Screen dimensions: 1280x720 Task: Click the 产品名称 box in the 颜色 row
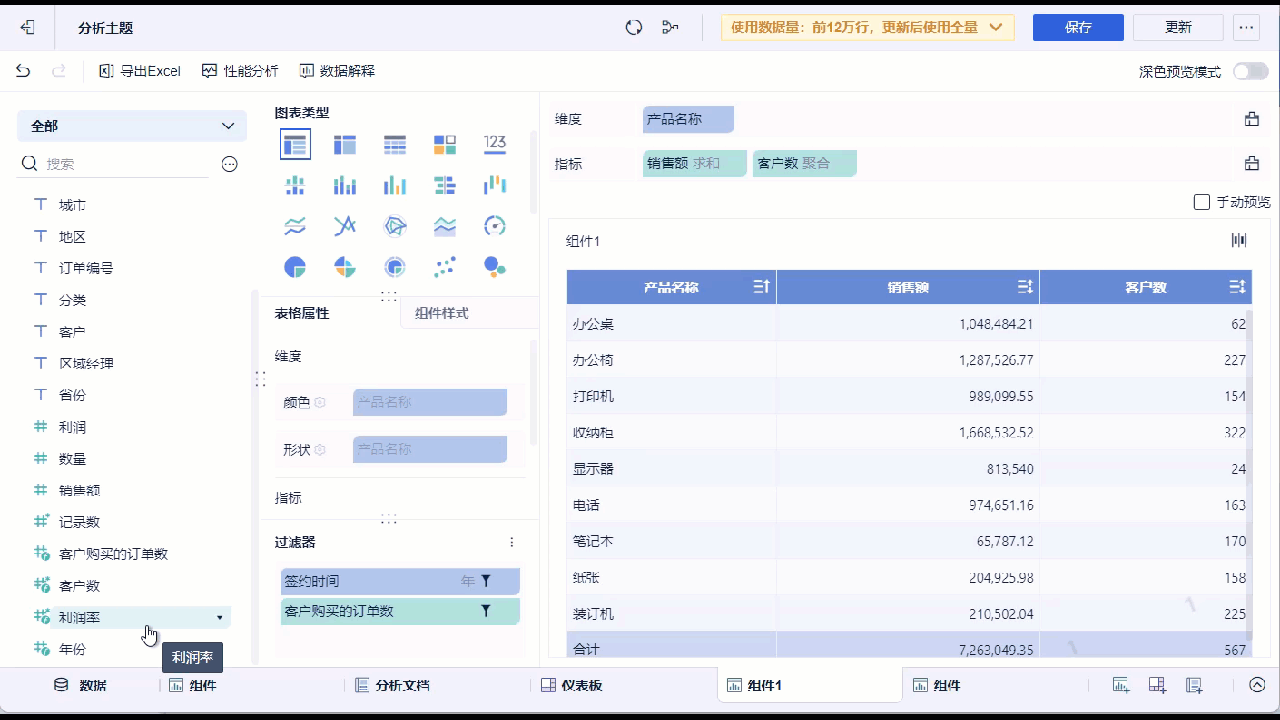[430, 402]
